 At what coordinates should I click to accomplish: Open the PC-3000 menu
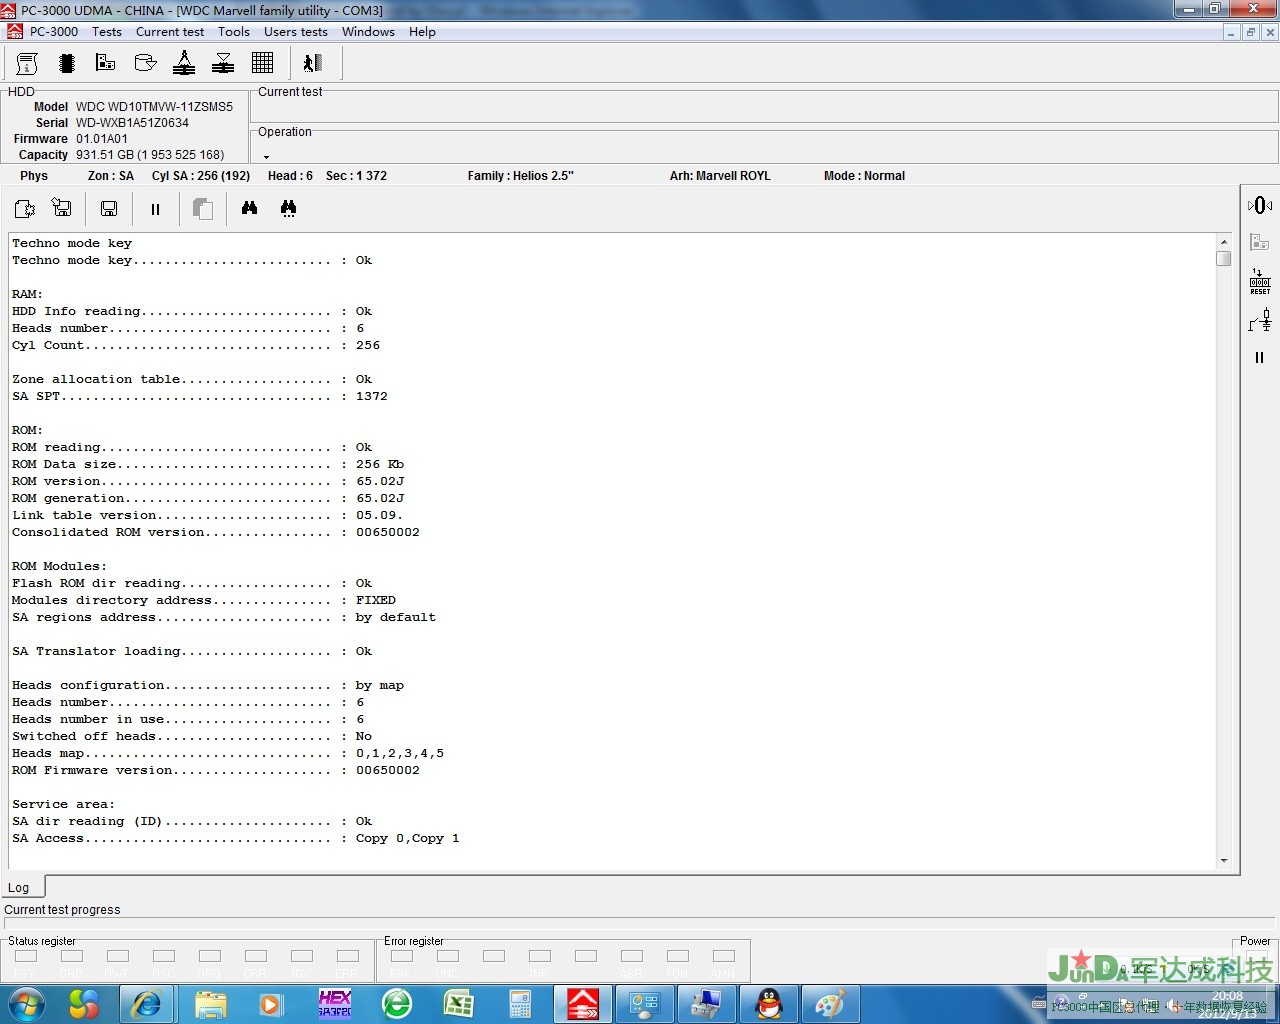[x=54, y=32]
